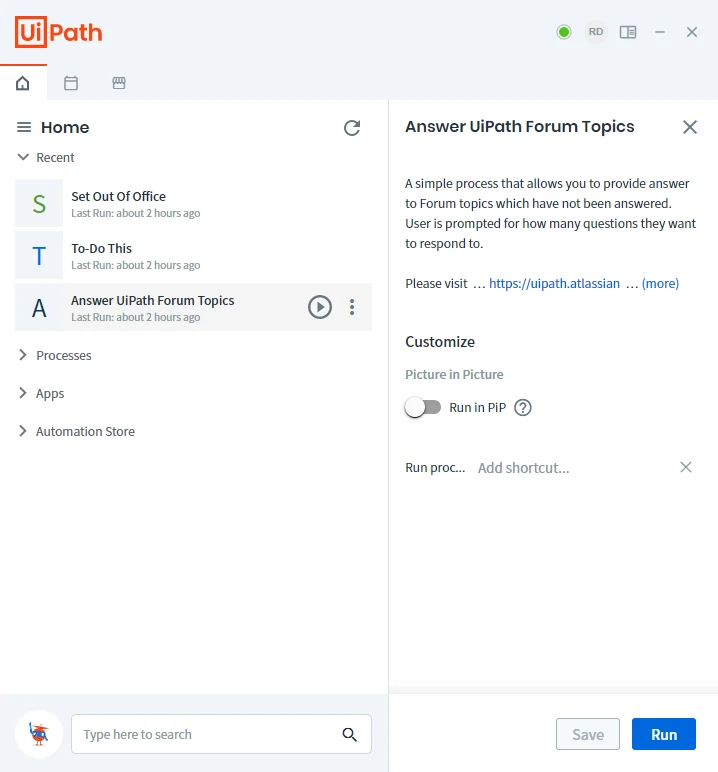Viewport: 718px width, 772px height.
Task: Switch to the marketplace store tab
Action: pyautogui.click(x=119, y=83)
